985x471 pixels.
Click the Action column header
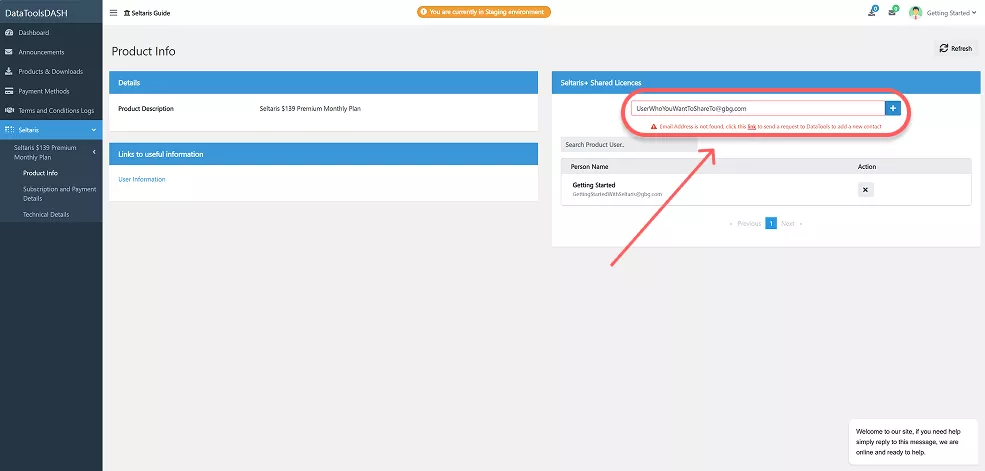point(867,166)
